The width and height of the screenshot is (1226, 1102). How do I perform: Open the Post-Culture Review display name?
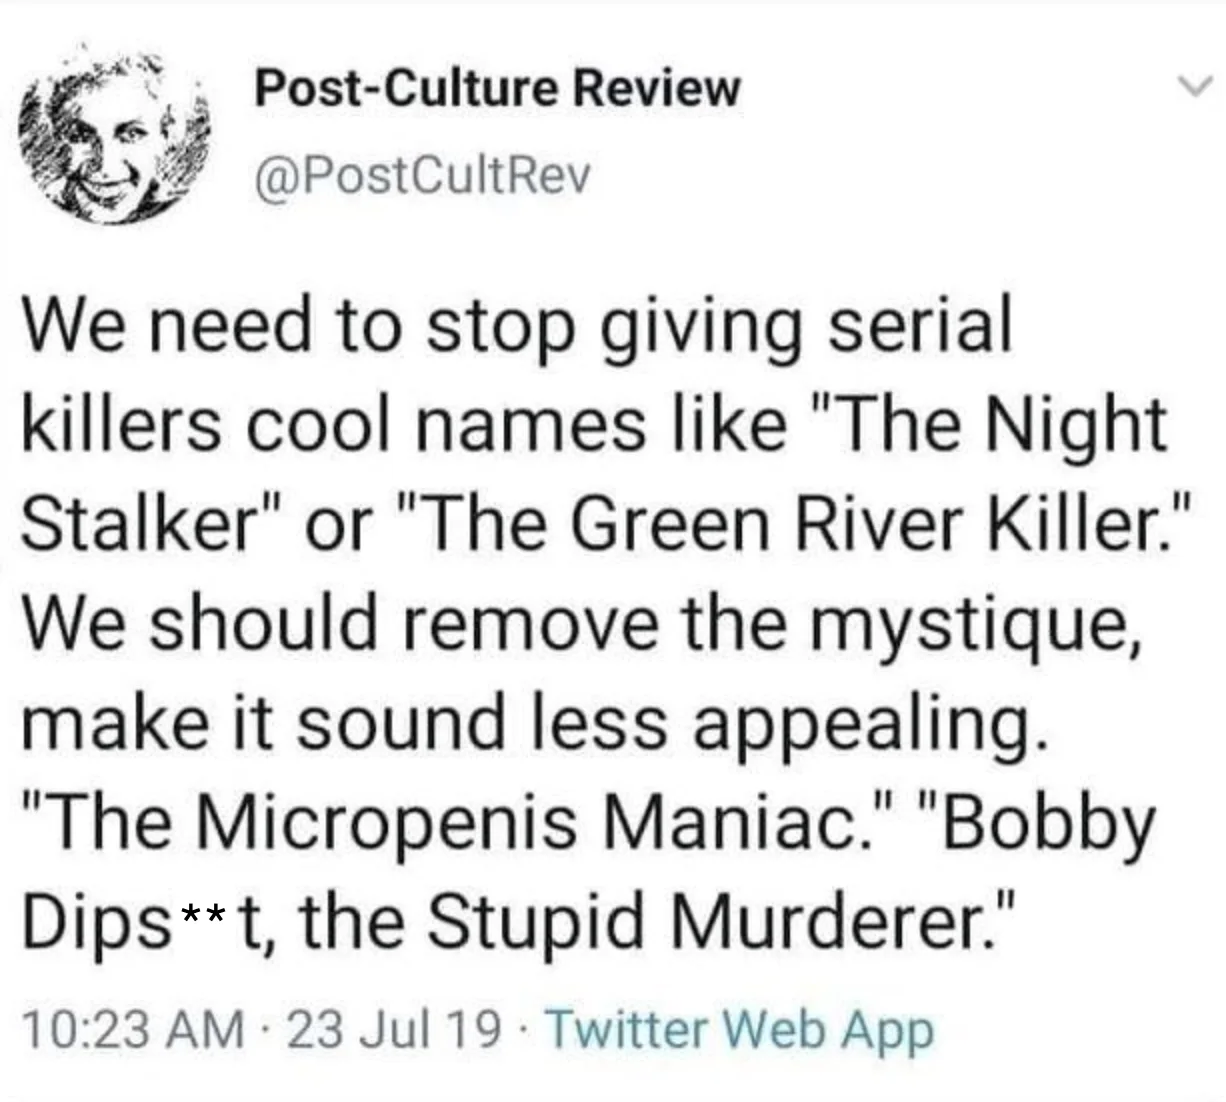(x=497, y=89)
